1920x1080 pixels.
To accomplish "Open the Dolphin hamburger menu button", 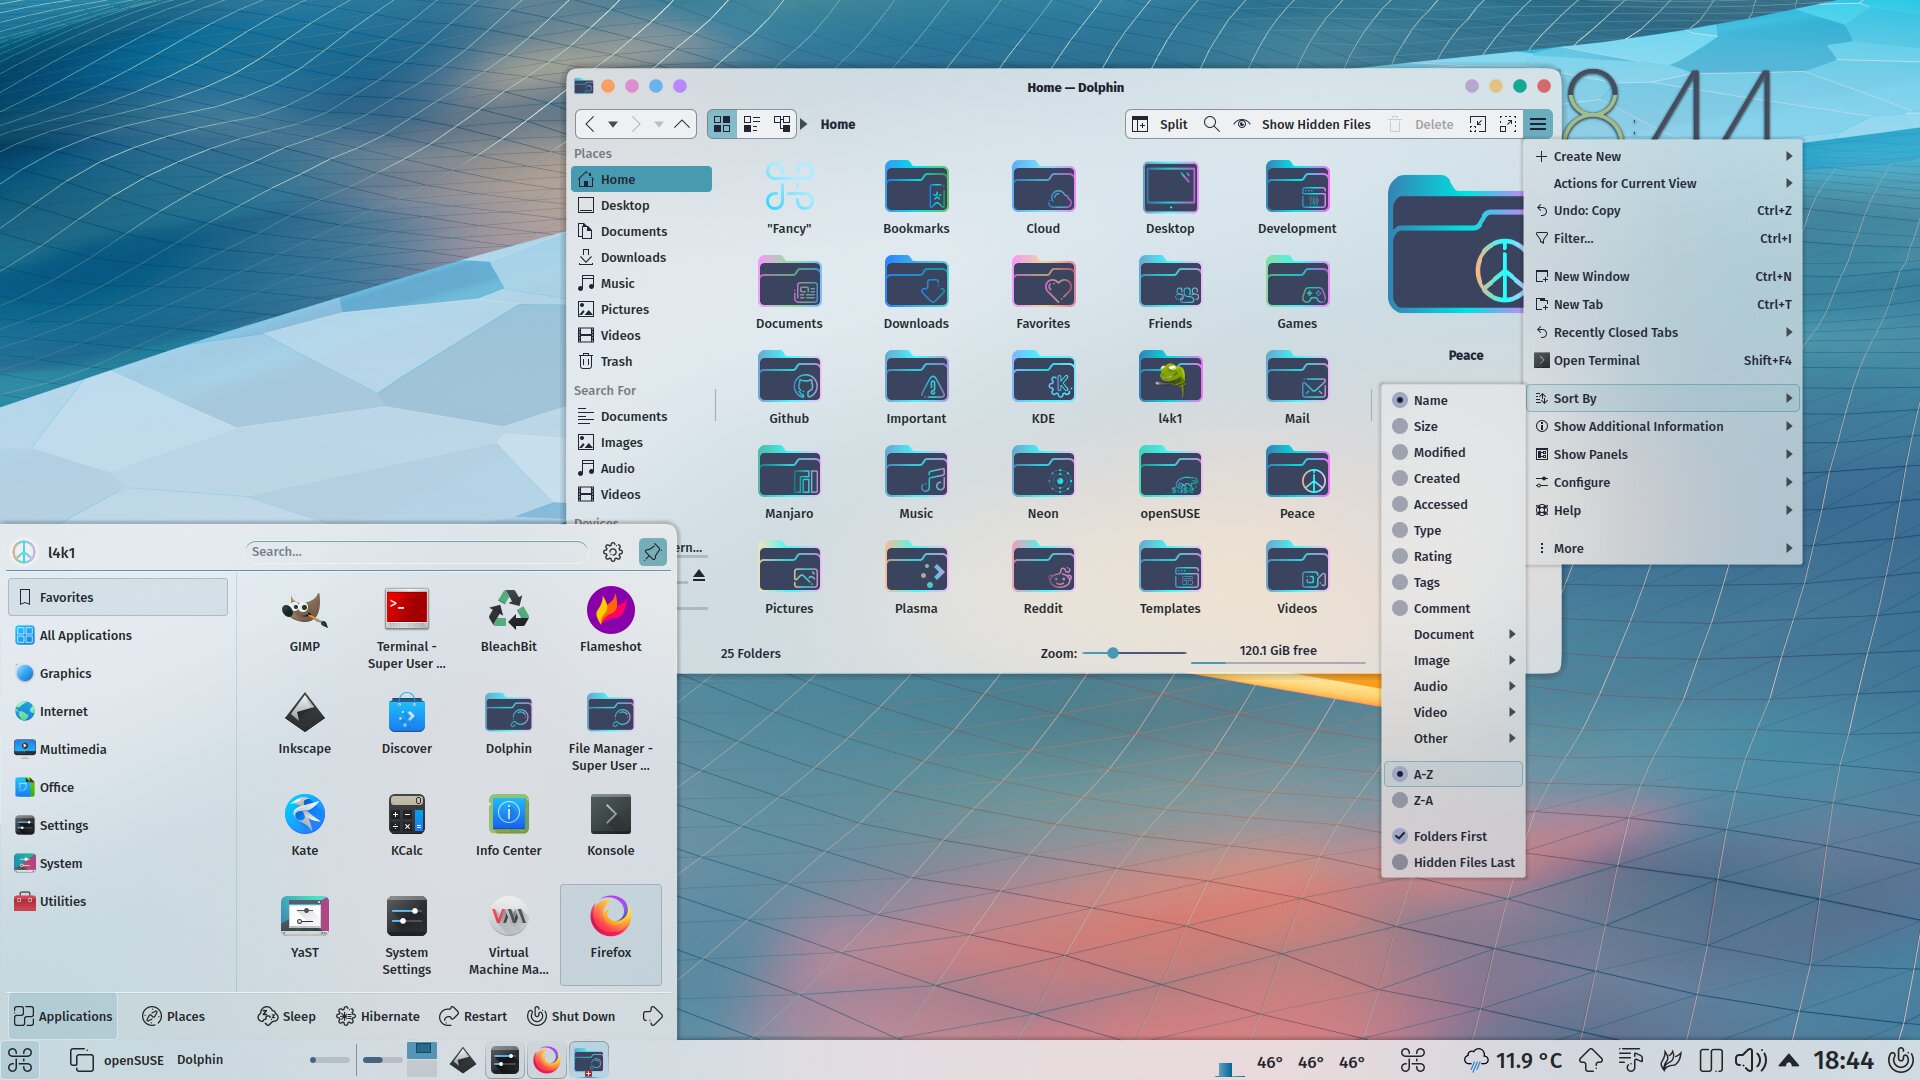I will [x=1538, y=124].
